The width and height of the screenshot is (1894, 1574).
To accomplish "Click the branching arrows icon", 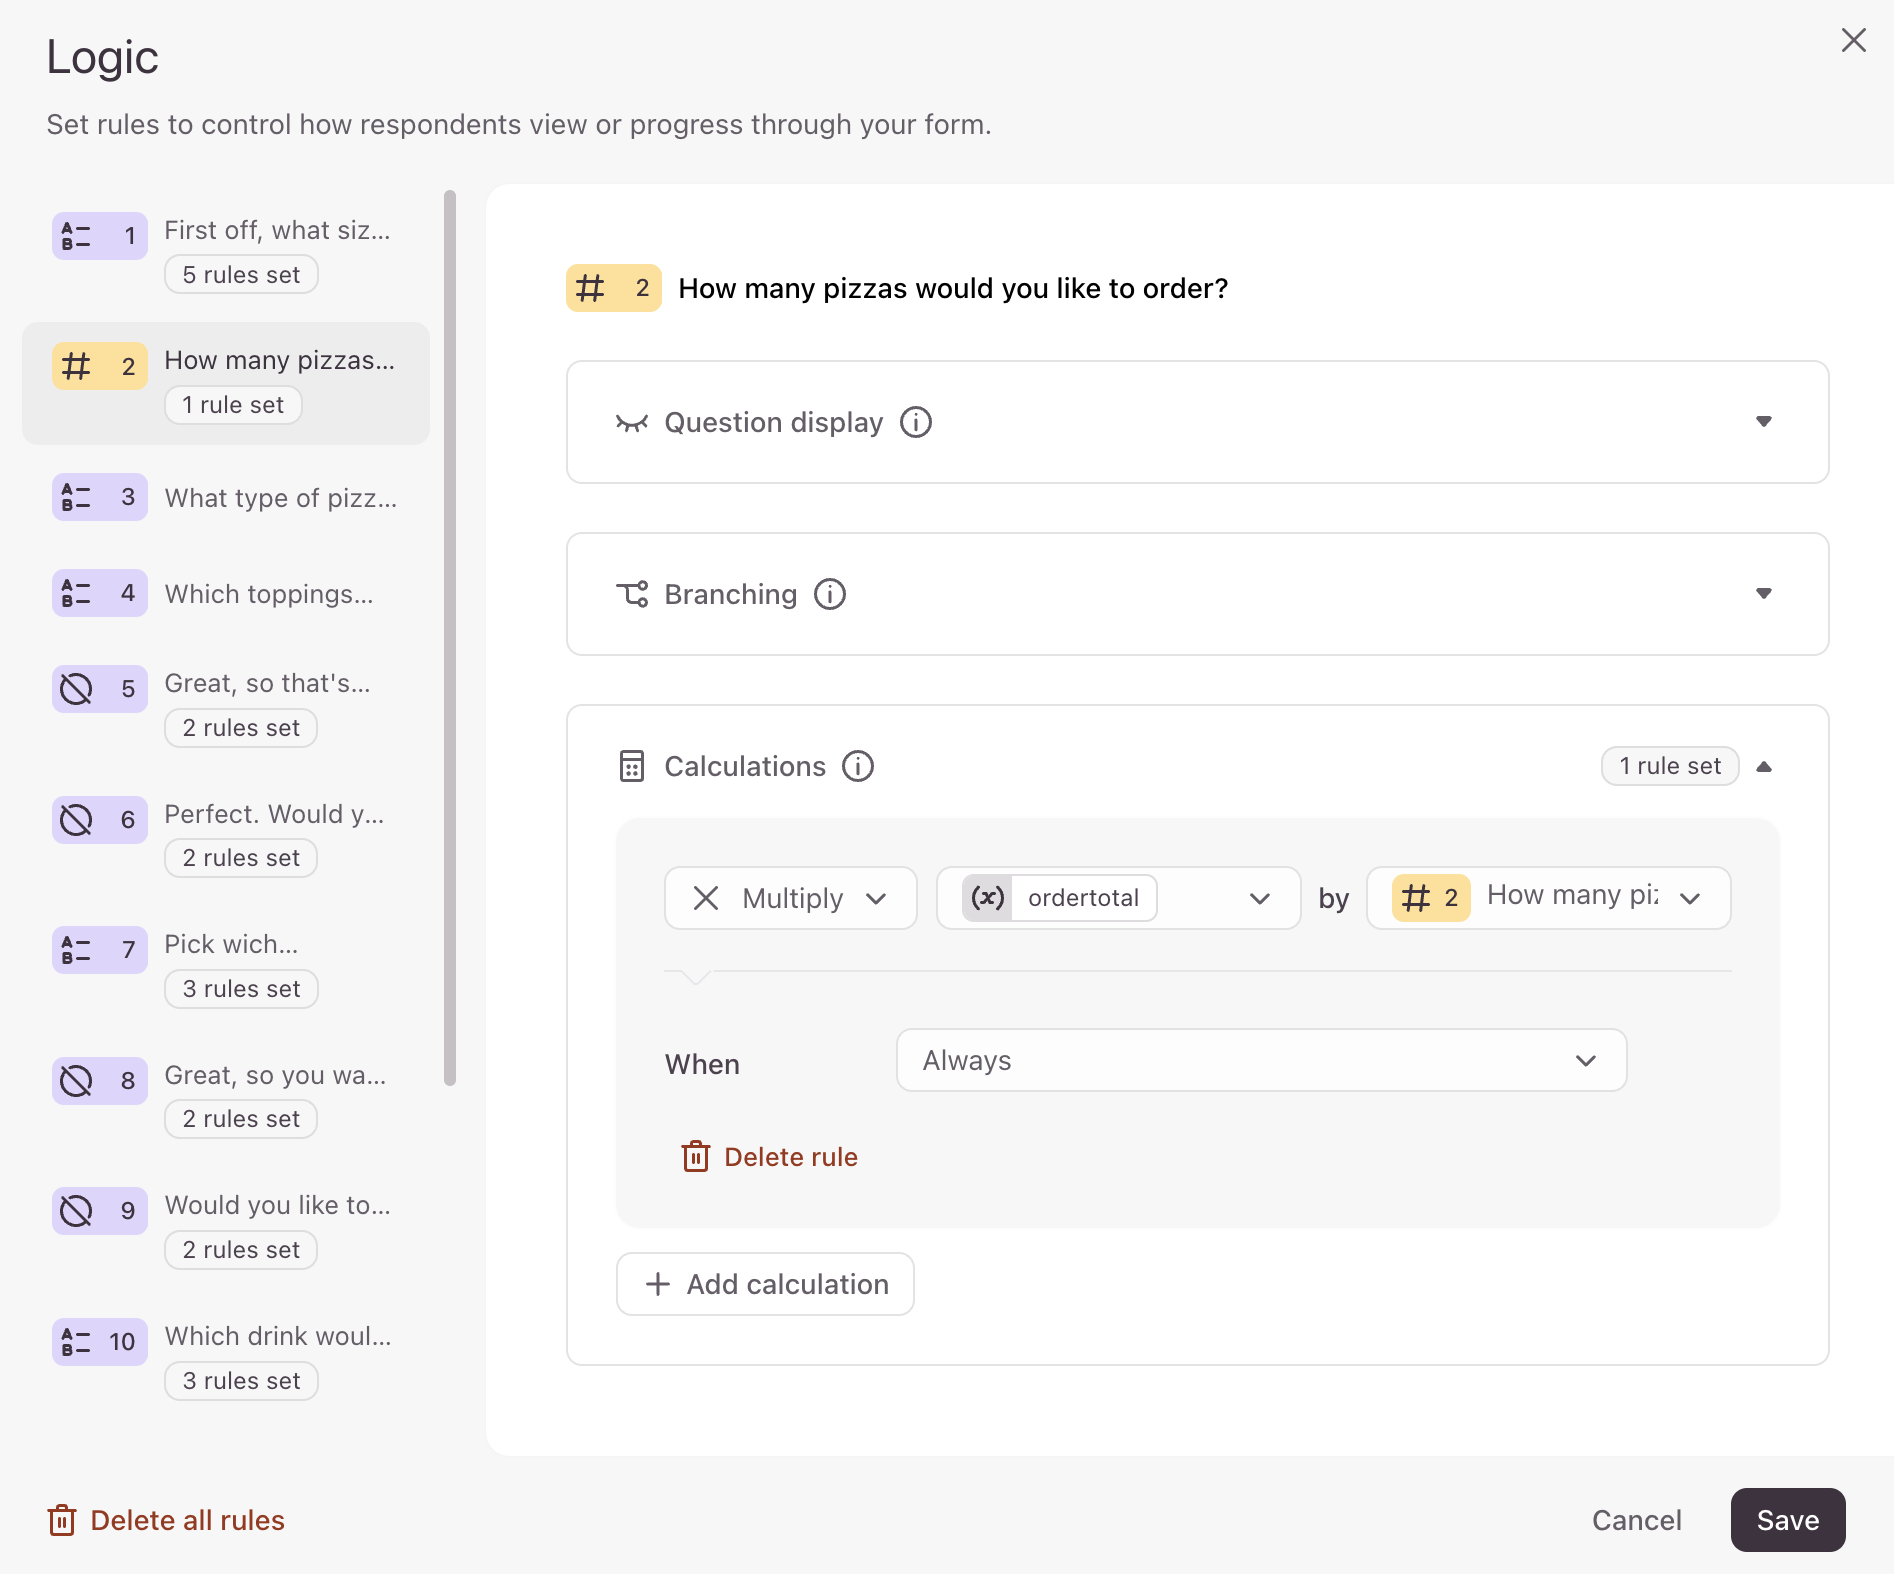I will click(x=632, y=594).
